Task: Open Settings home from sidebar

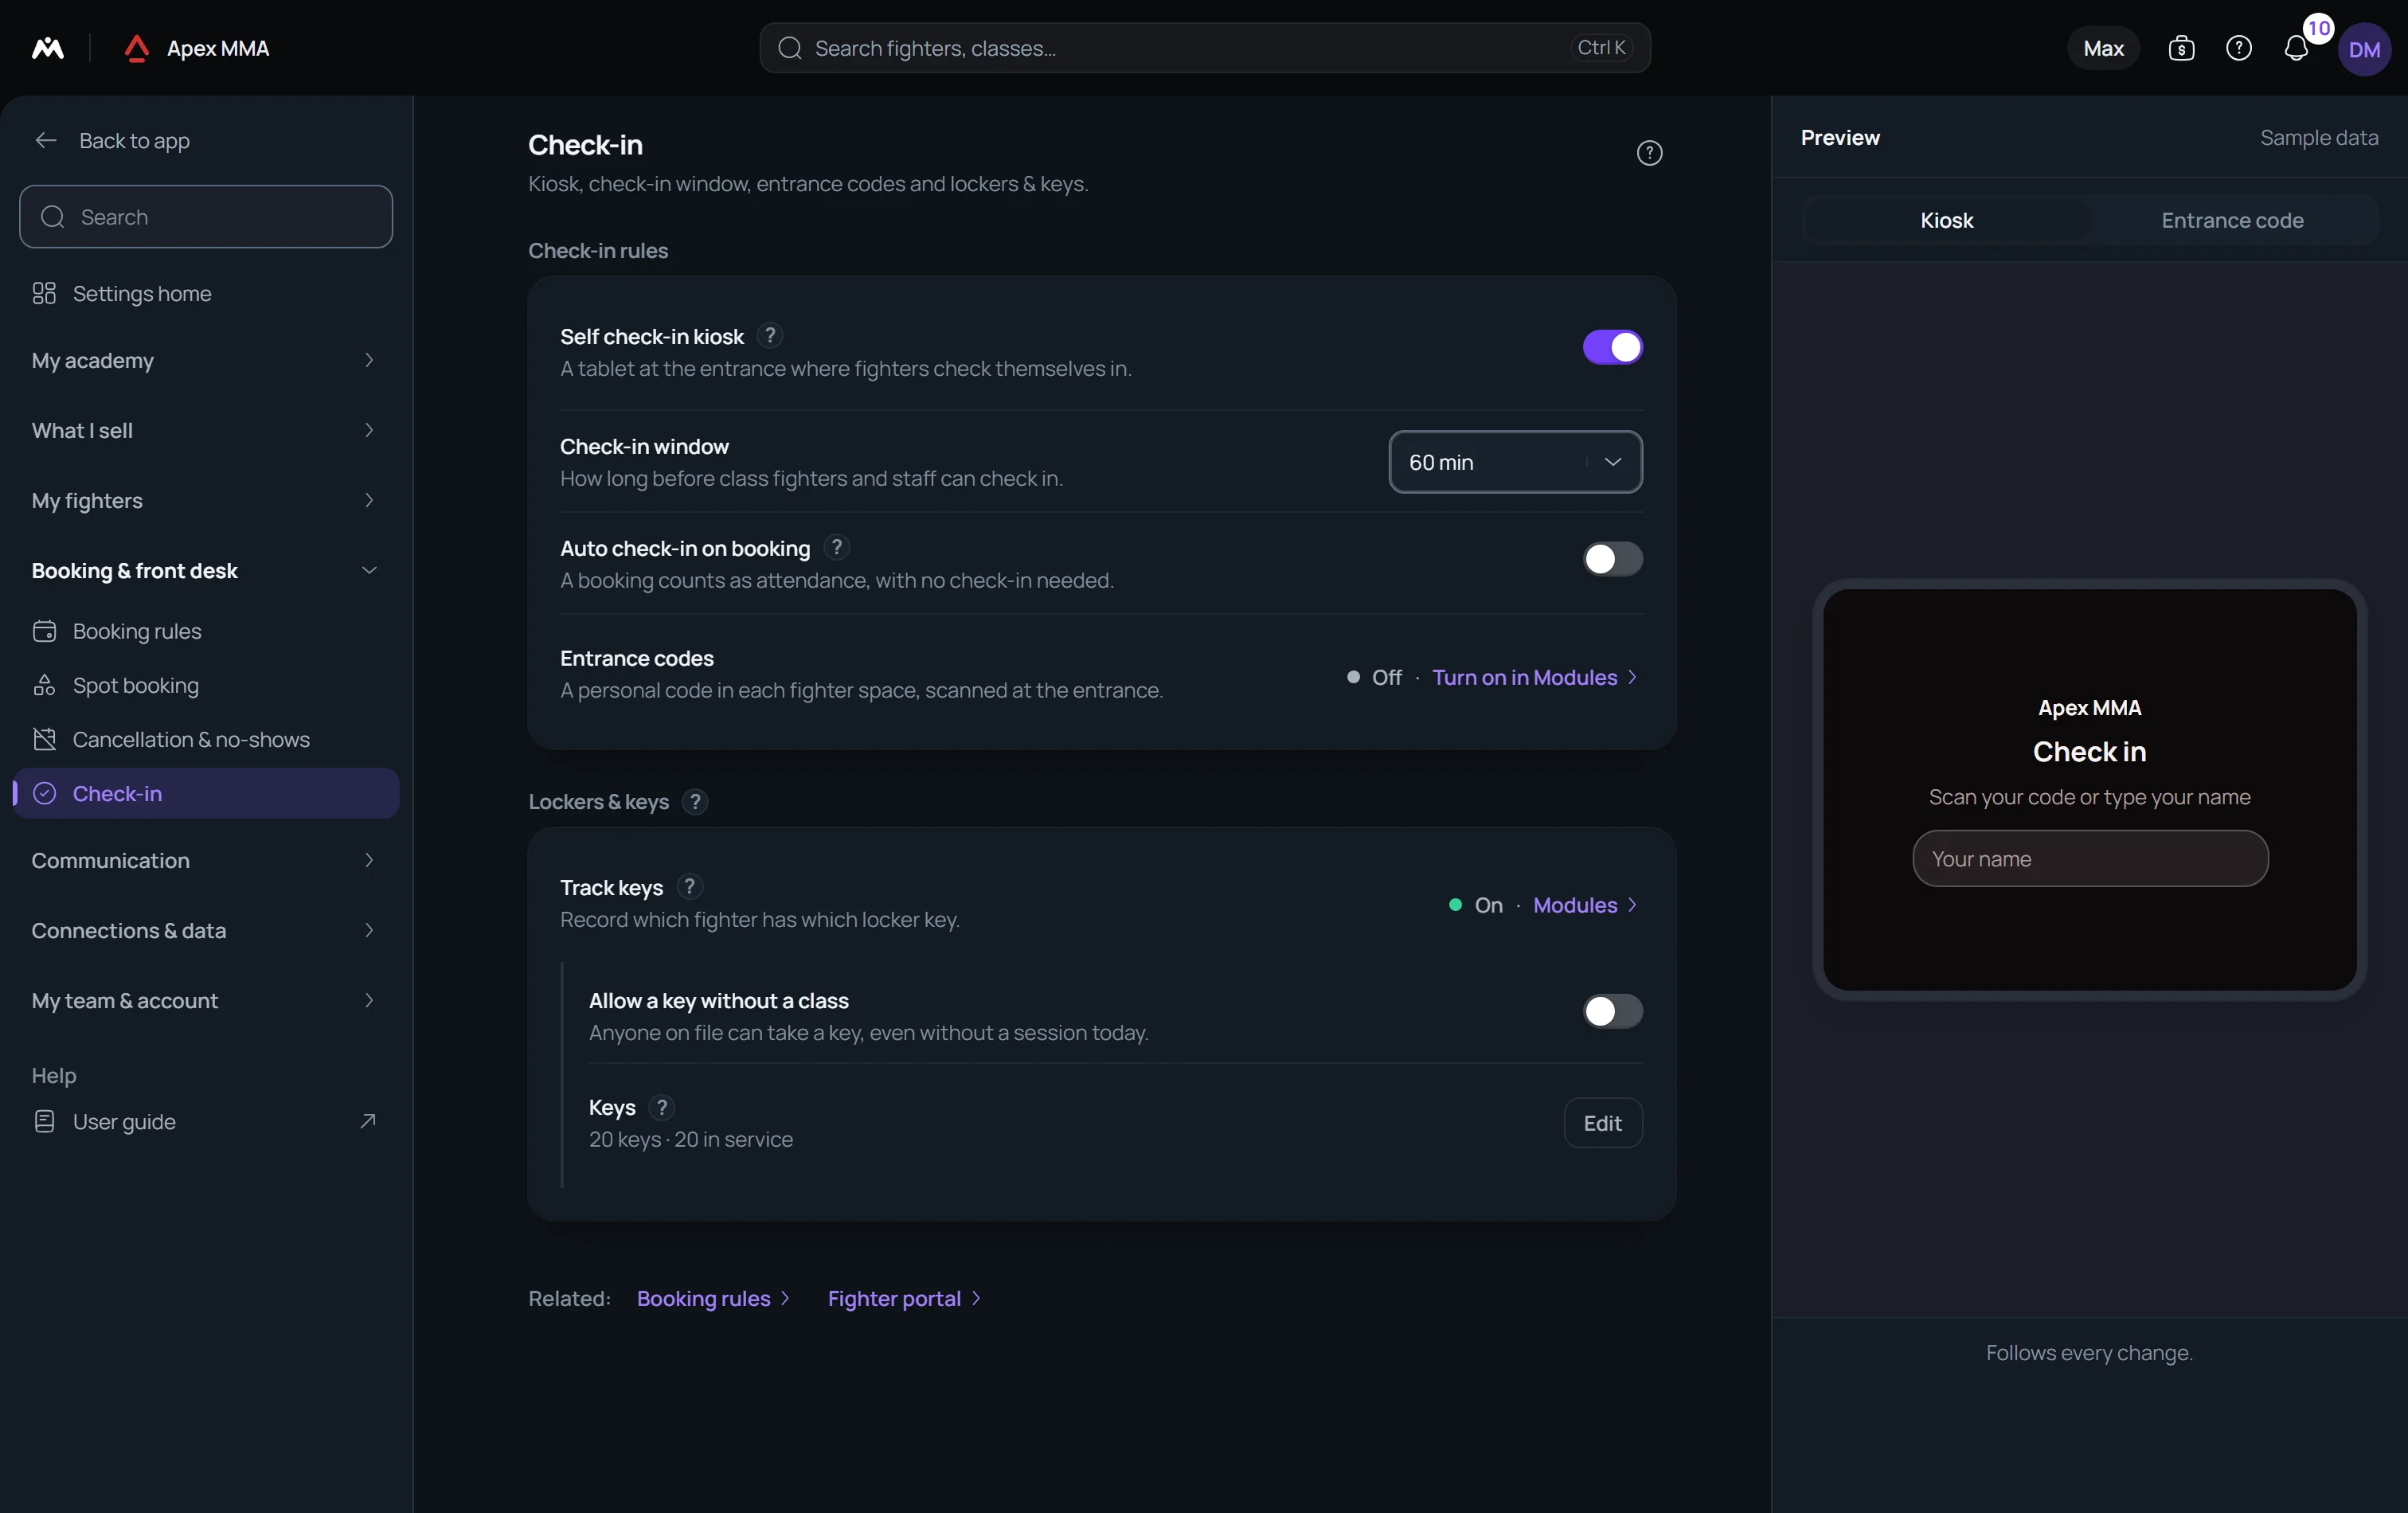Action: click(206, 293)
